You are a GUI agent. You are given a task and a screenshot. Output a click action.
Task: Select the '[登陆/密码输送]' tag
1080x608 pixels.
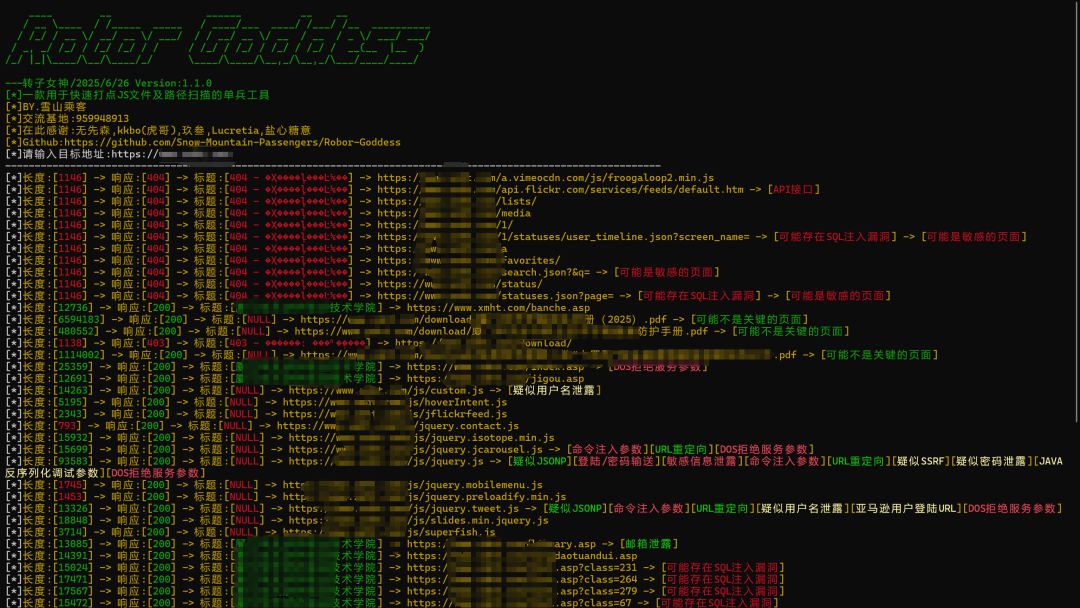tap(616, 461)
